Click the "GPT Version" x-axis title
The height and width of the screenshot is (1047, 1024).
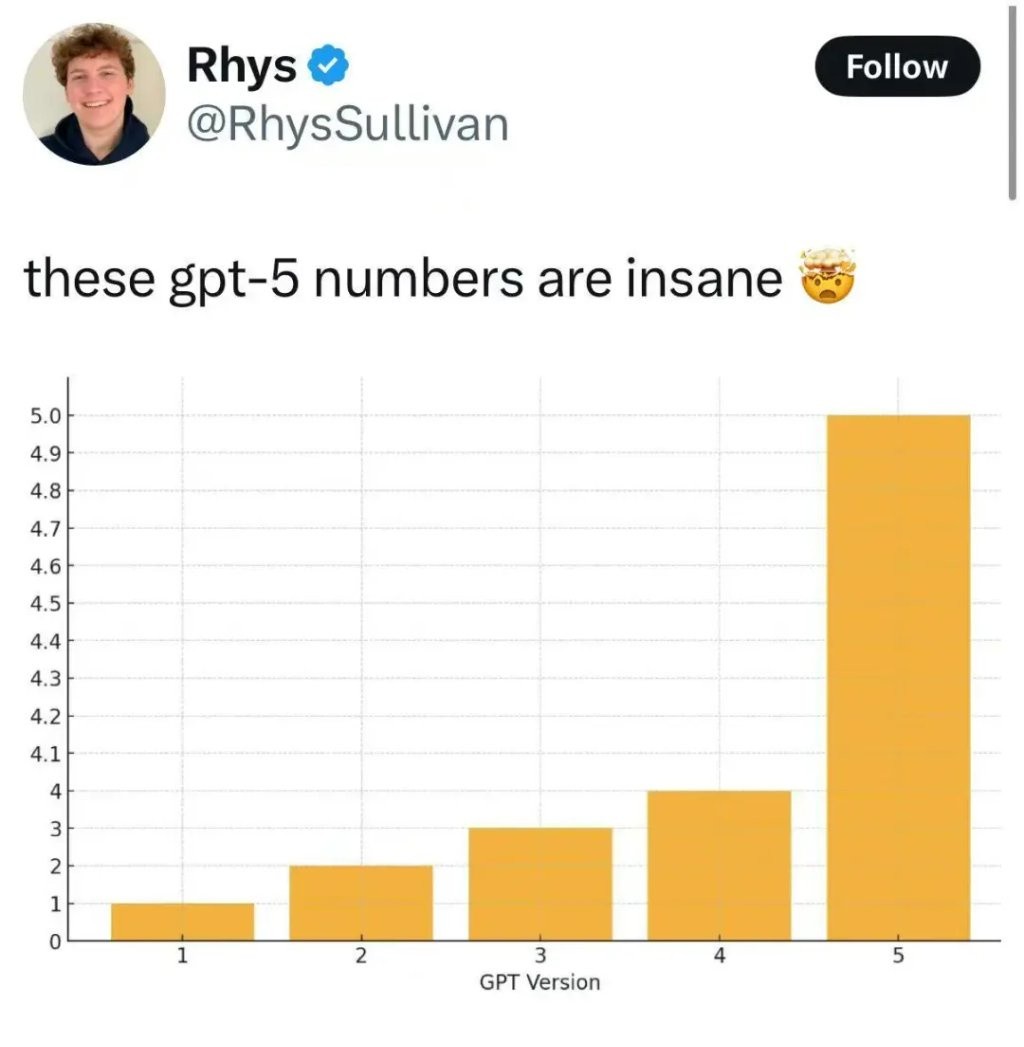pos(540,982)
